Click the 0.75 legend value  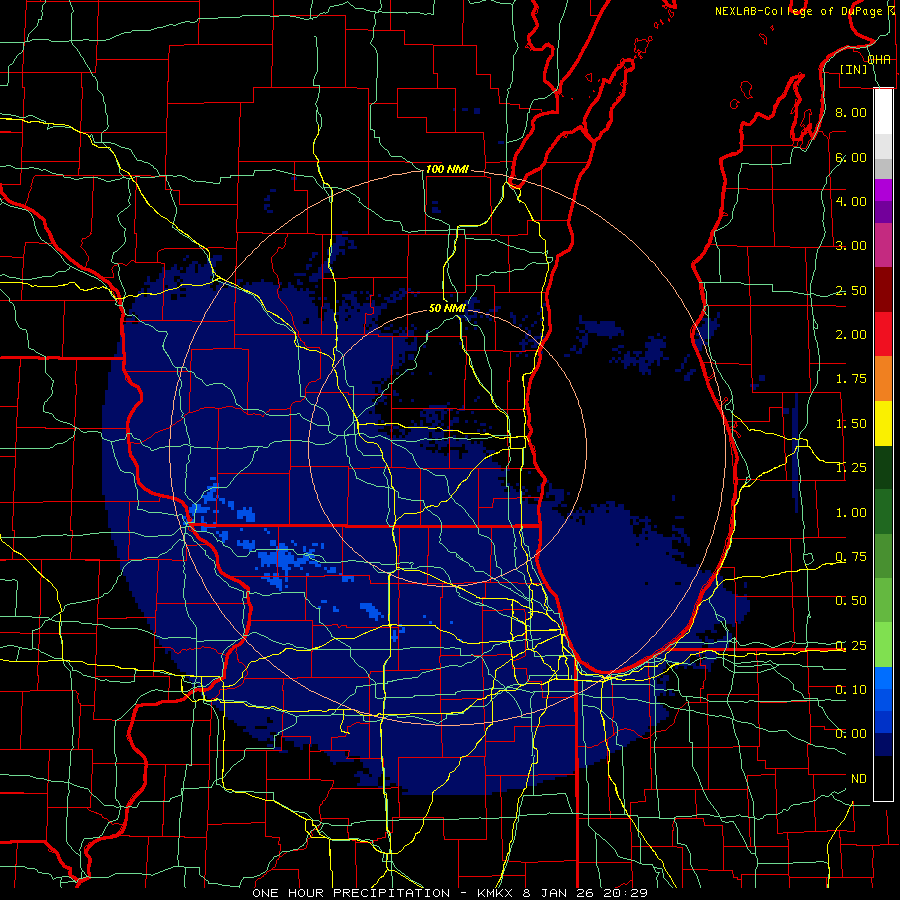[x=851, y=557]
